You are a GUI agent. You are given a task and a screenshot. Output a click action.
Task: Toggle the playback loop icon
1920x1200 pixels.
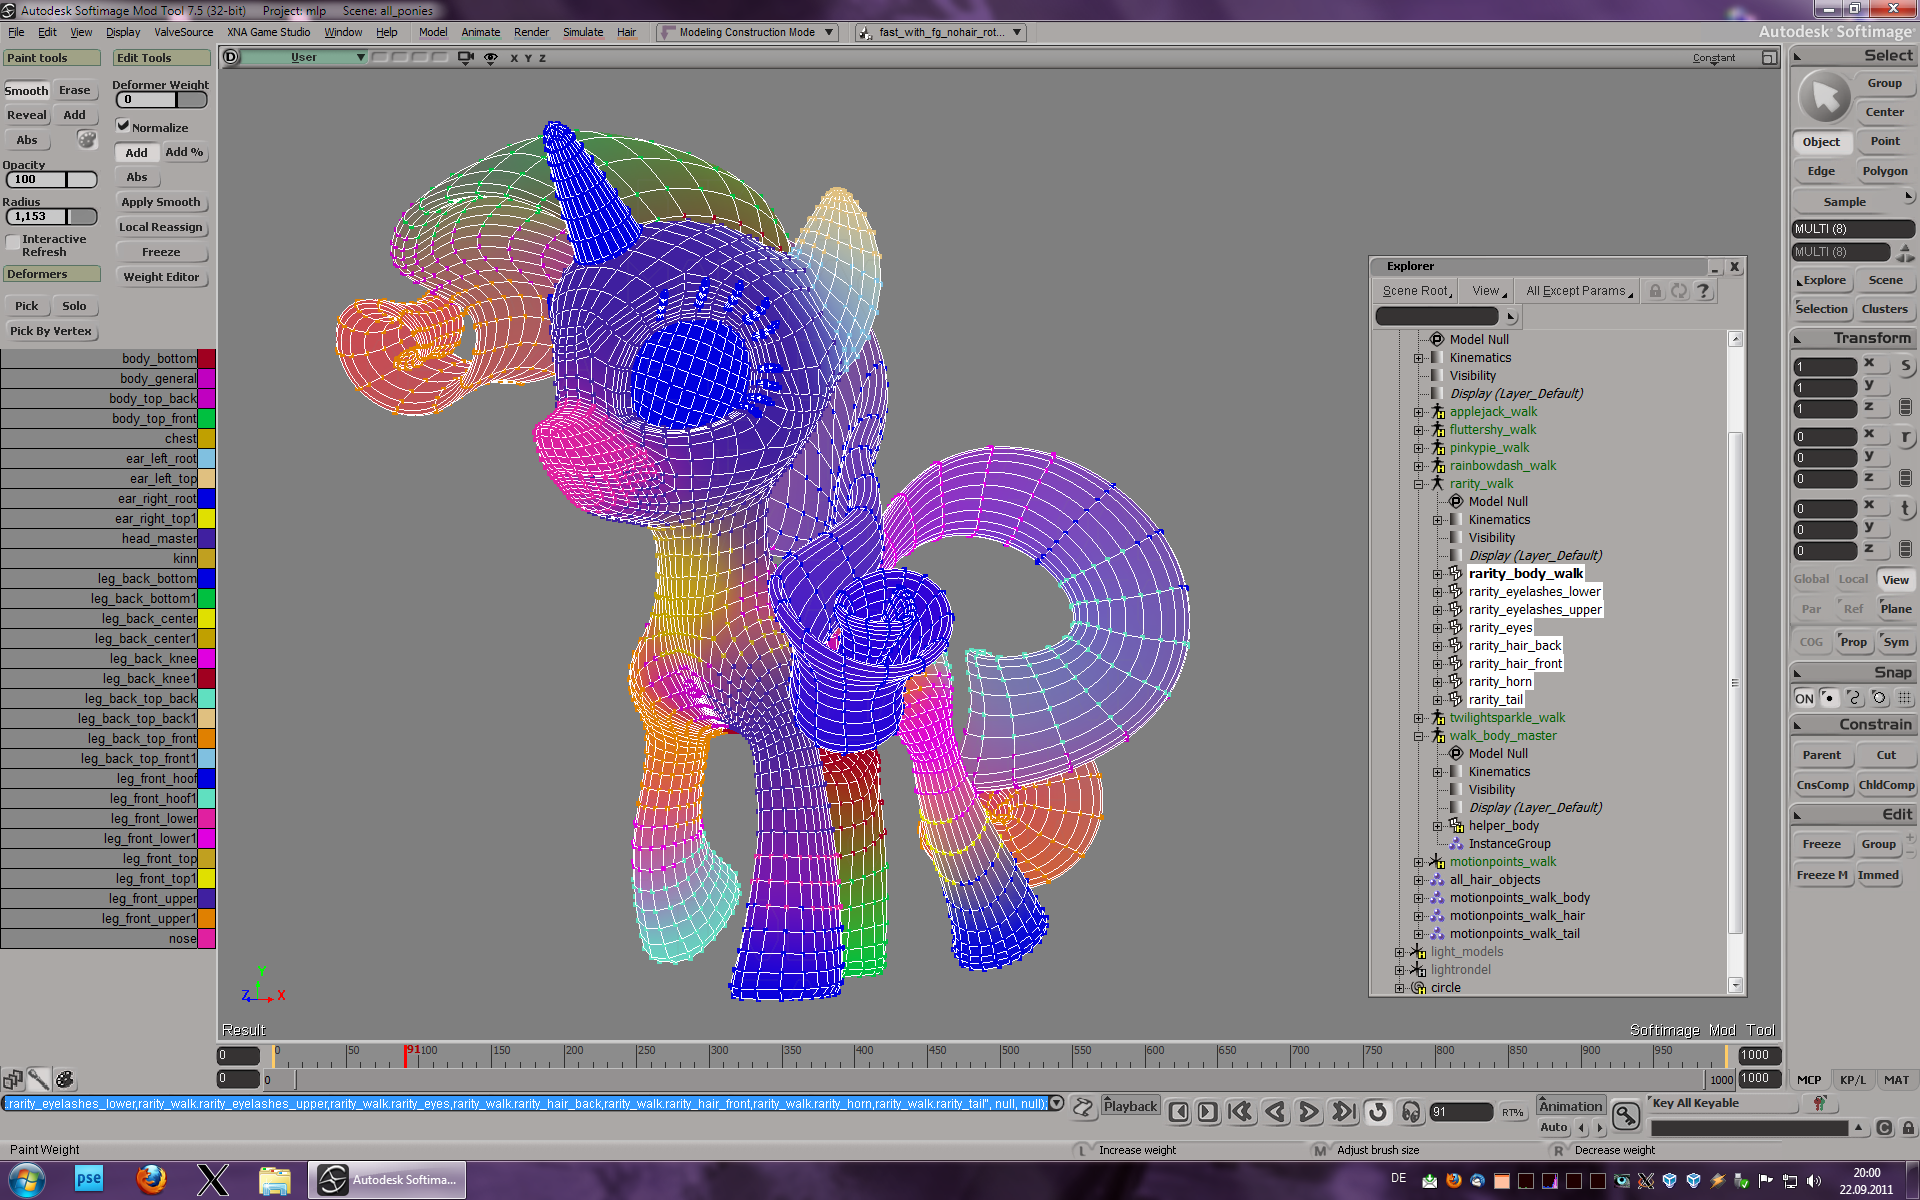click(1377, 1111)
